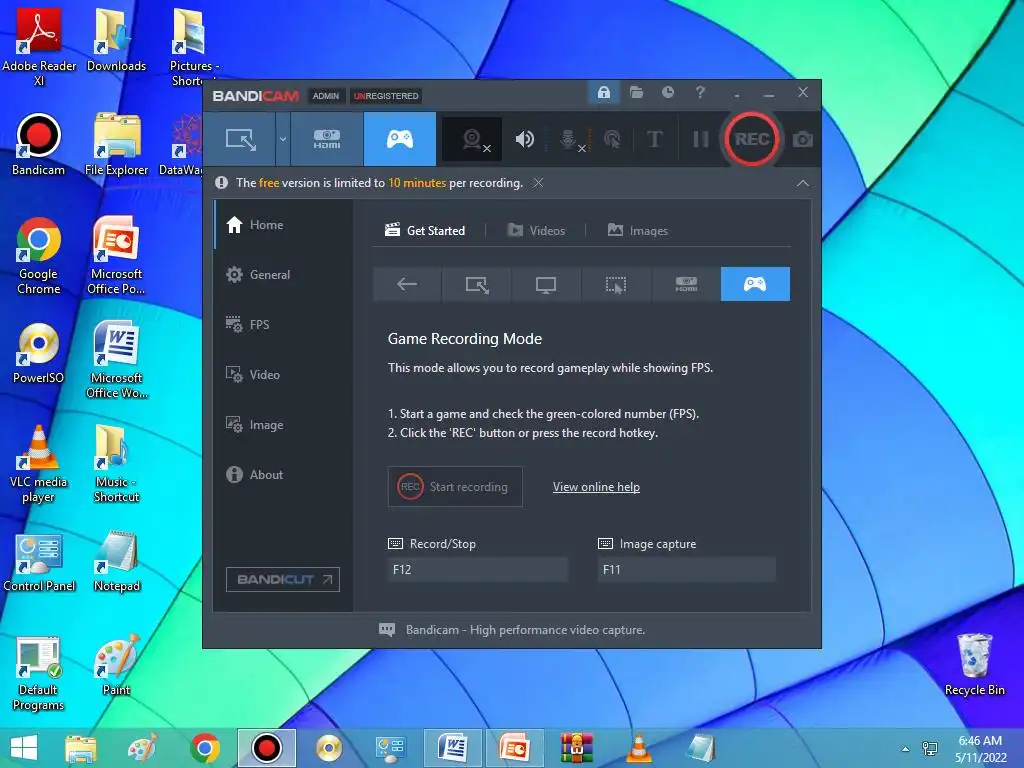
Task: Select around mouse mode icon
Action: tap(616, 284)
